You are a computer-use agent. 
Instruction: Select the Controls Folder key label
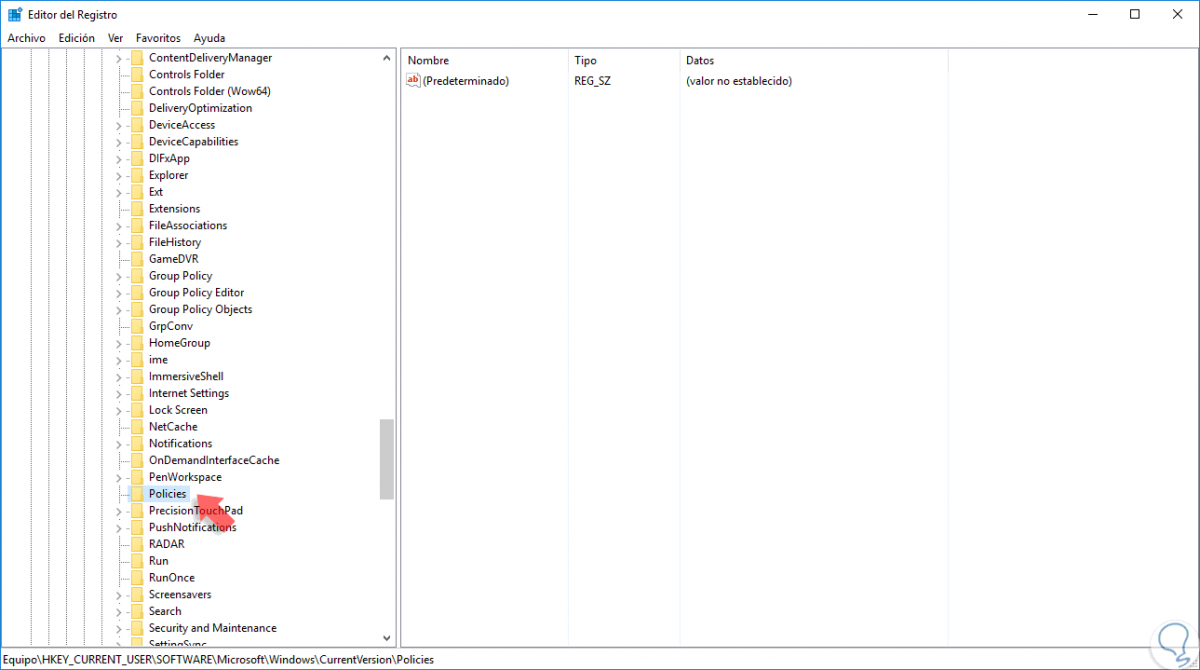[x=187, y=75]
